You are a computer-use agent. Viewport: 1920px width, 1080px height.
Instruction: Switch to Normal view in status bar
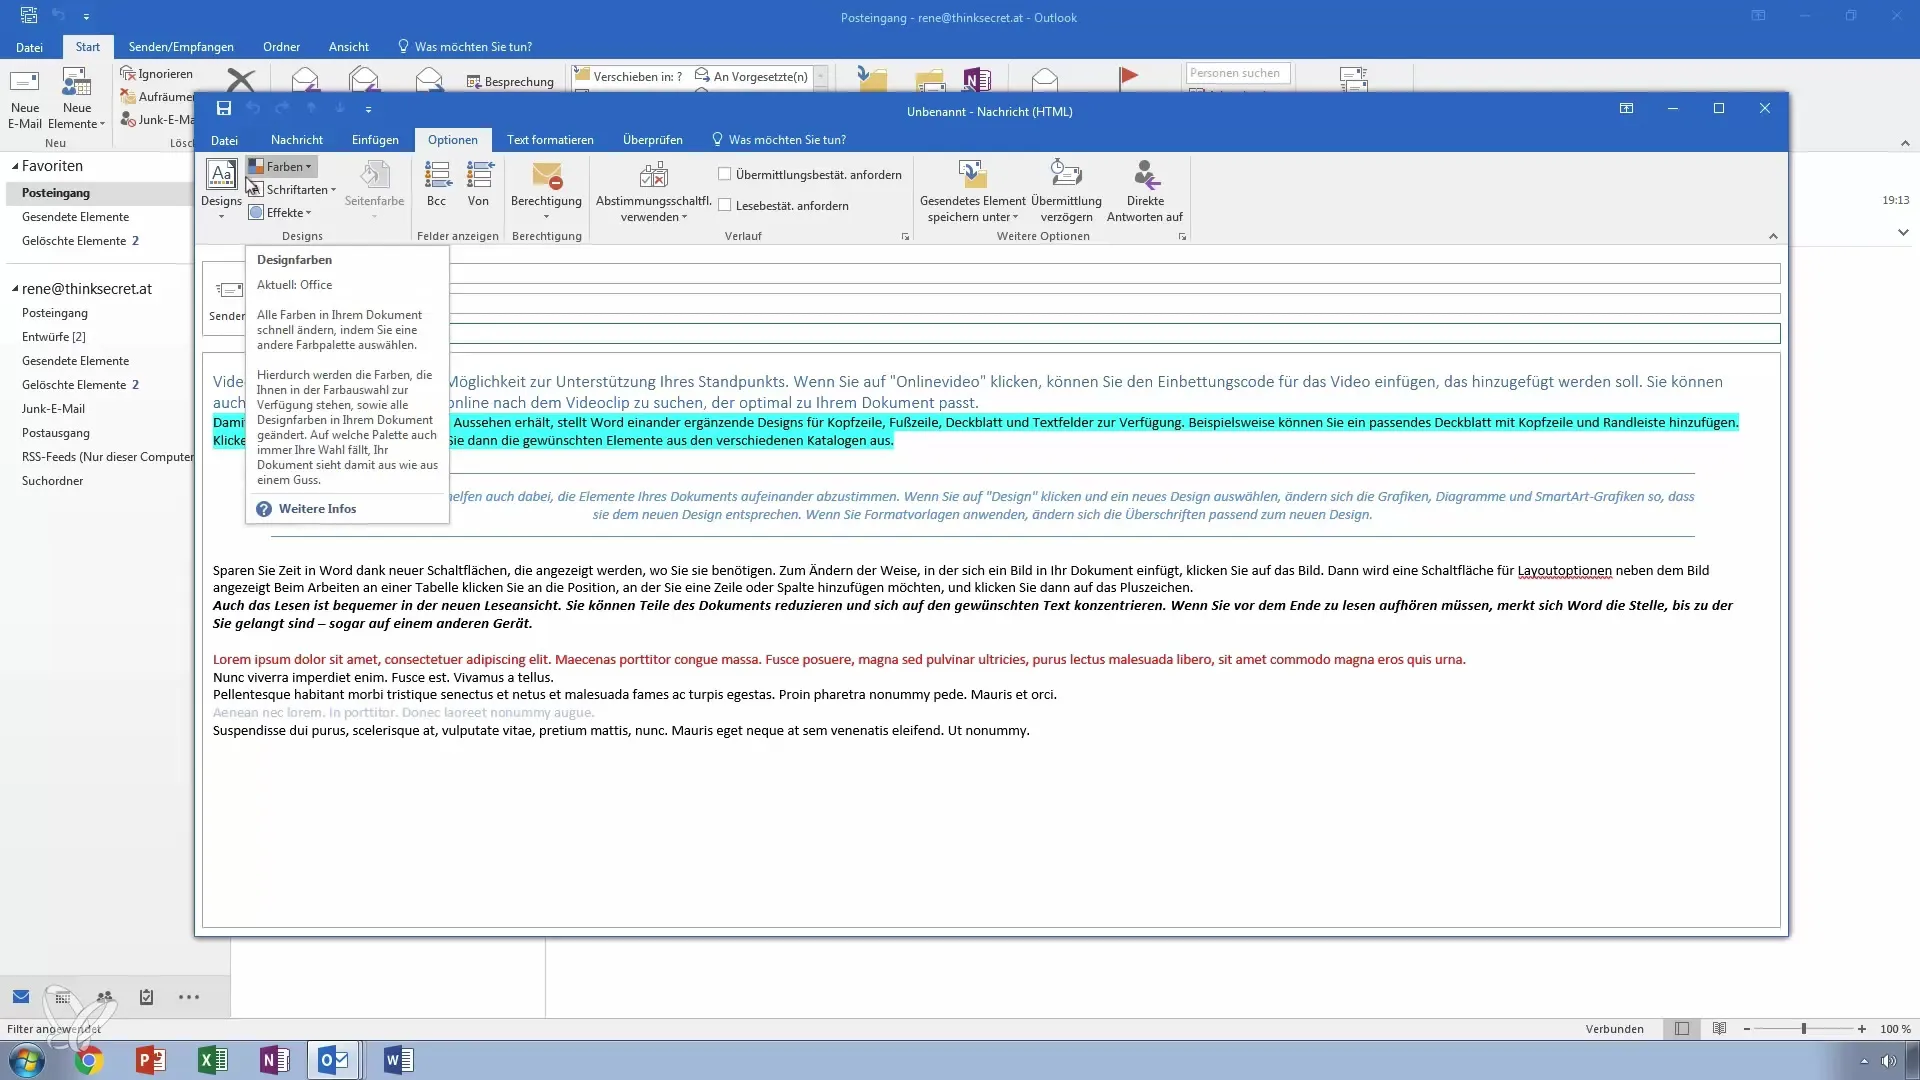[1682, 1028]
